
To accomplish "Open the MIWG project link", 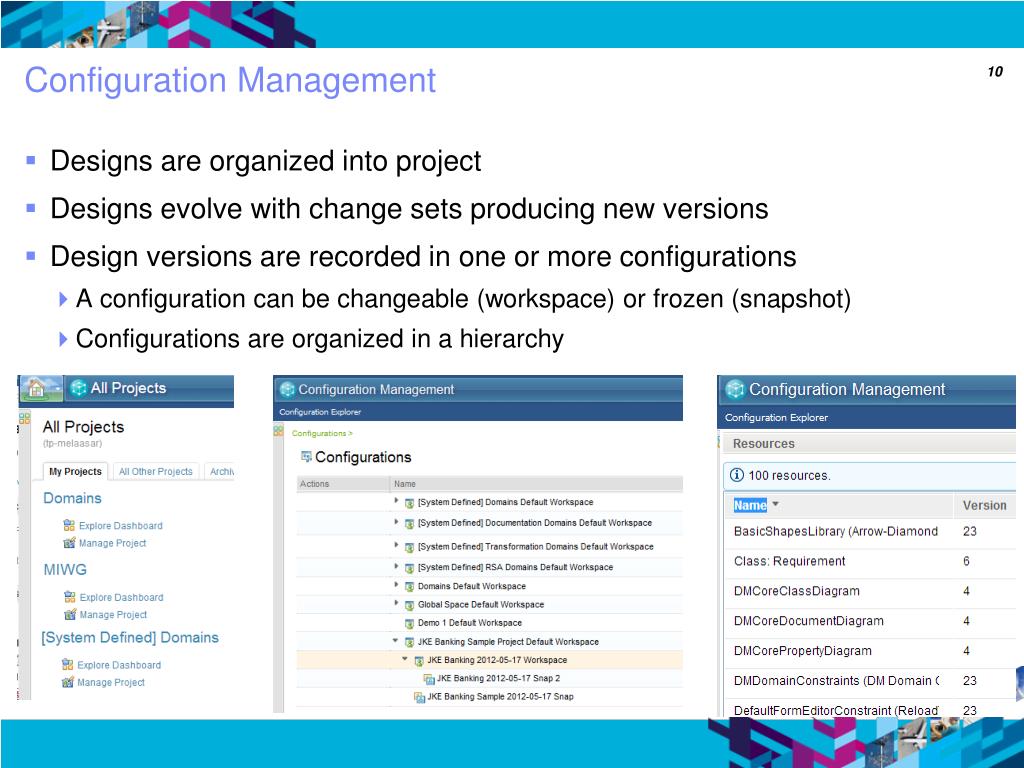I will point(65,569).
